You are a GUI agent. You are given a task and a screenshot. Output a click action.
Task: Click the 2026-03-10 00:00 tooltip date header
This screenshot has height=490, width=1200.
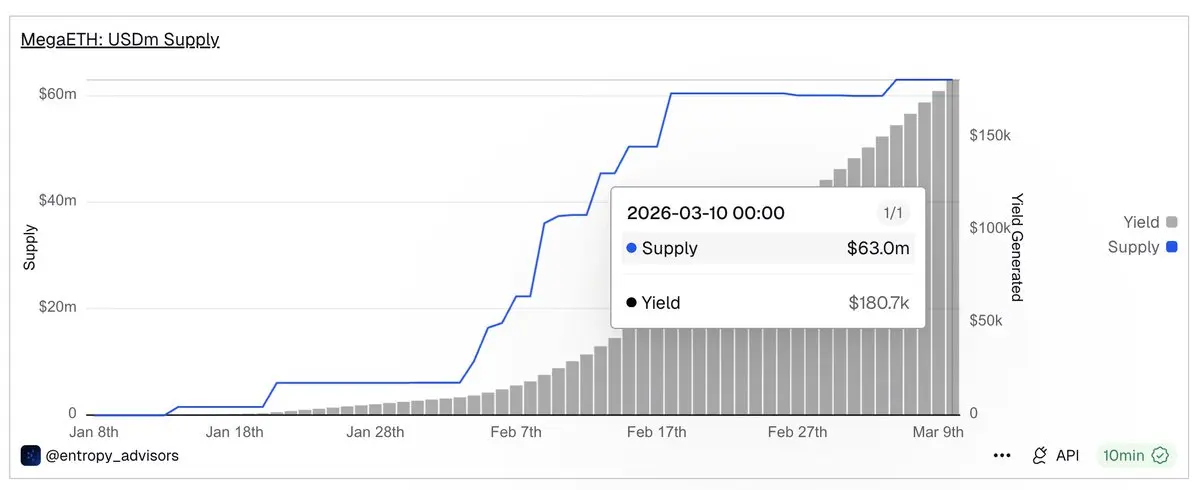[705, 213]
